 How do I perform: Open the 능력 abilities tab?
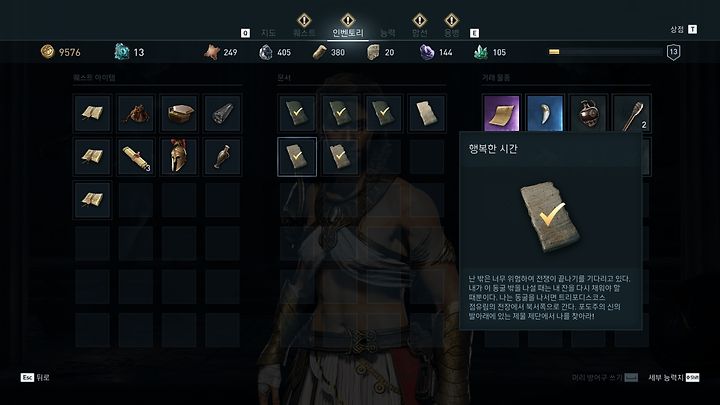[x=388, y=33]
